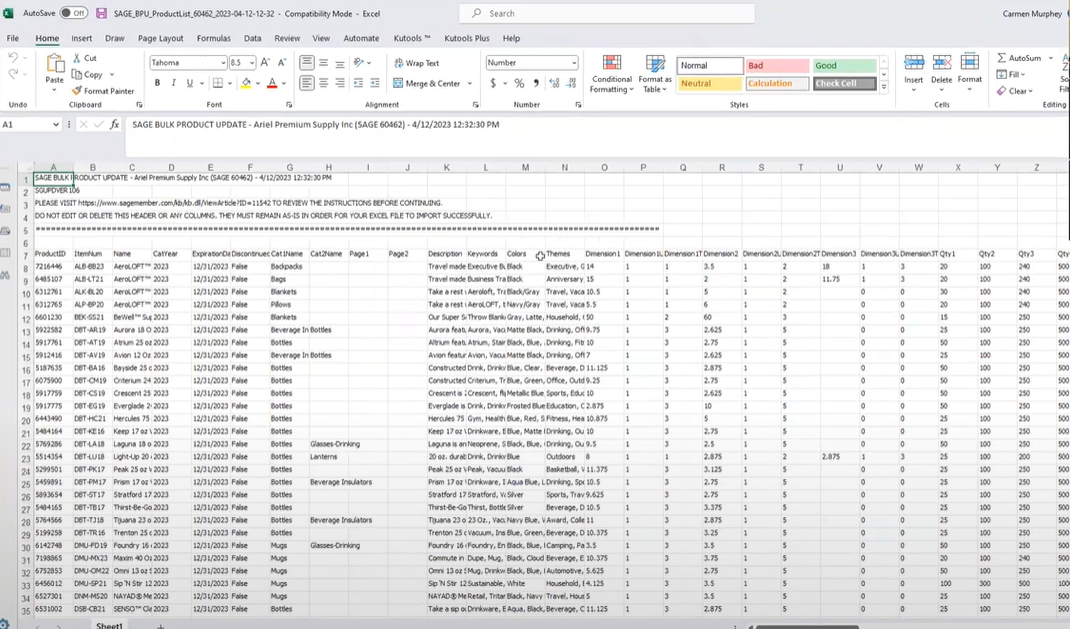Expand the Merge & Center dropdown arrow
The height and width of the screenshot is (629, 1070).
pyautogui.click(x=470, y=84)
